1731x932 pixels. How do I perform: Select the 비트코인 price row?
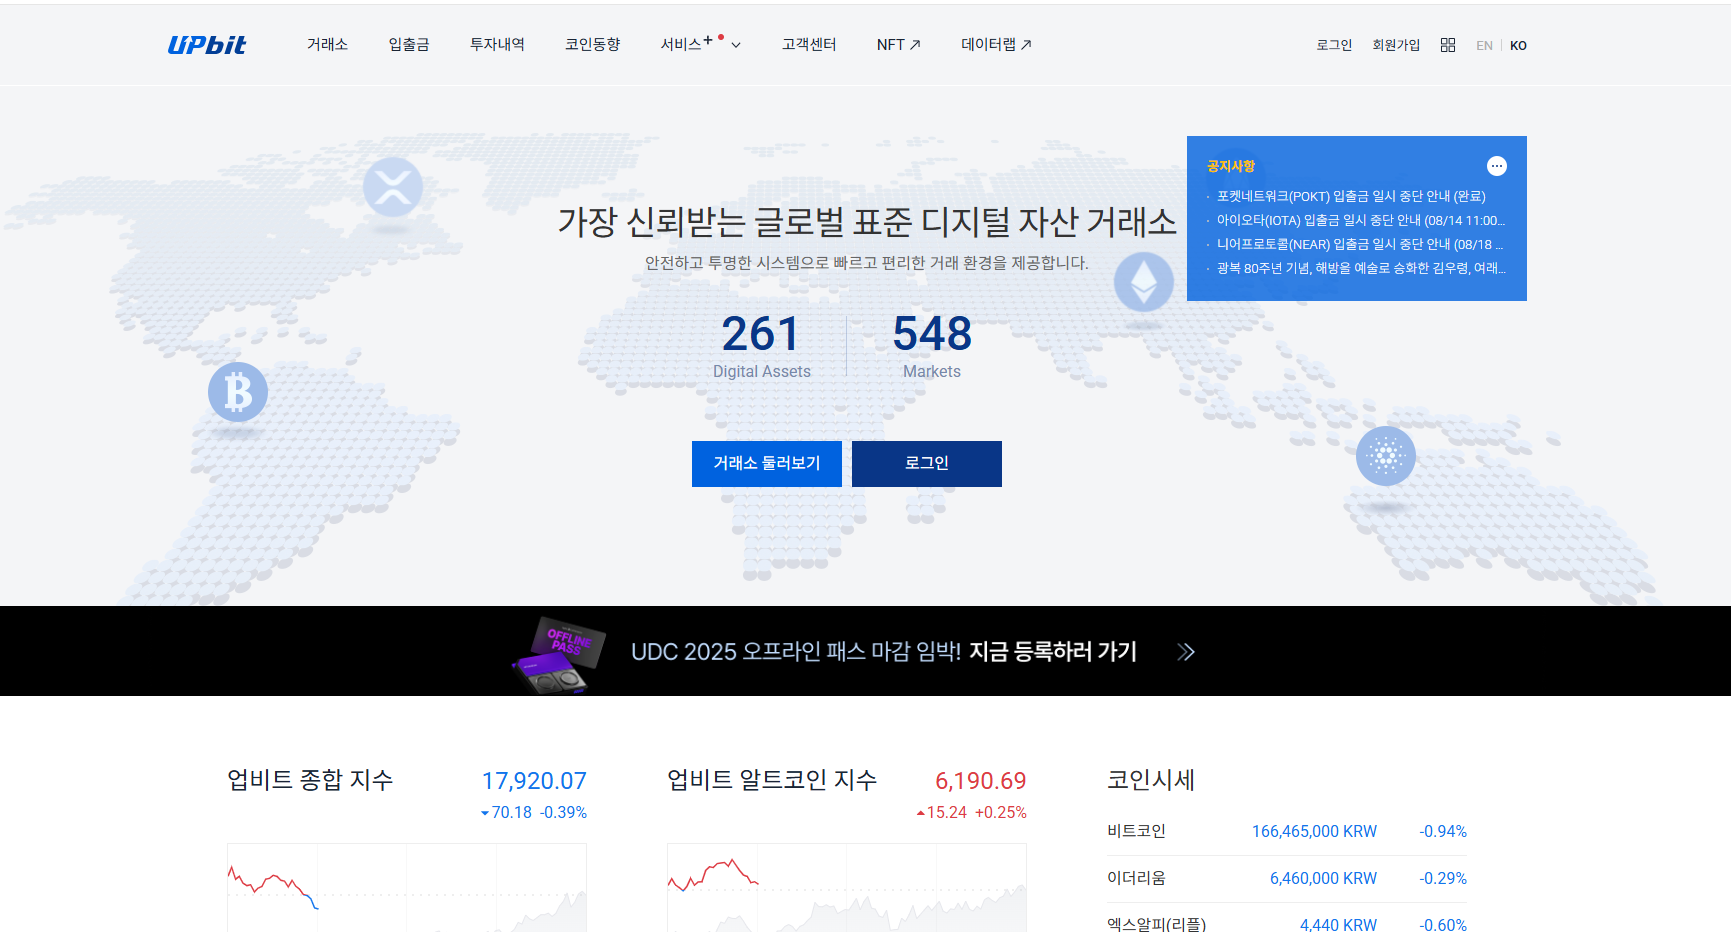(1287, 832)
